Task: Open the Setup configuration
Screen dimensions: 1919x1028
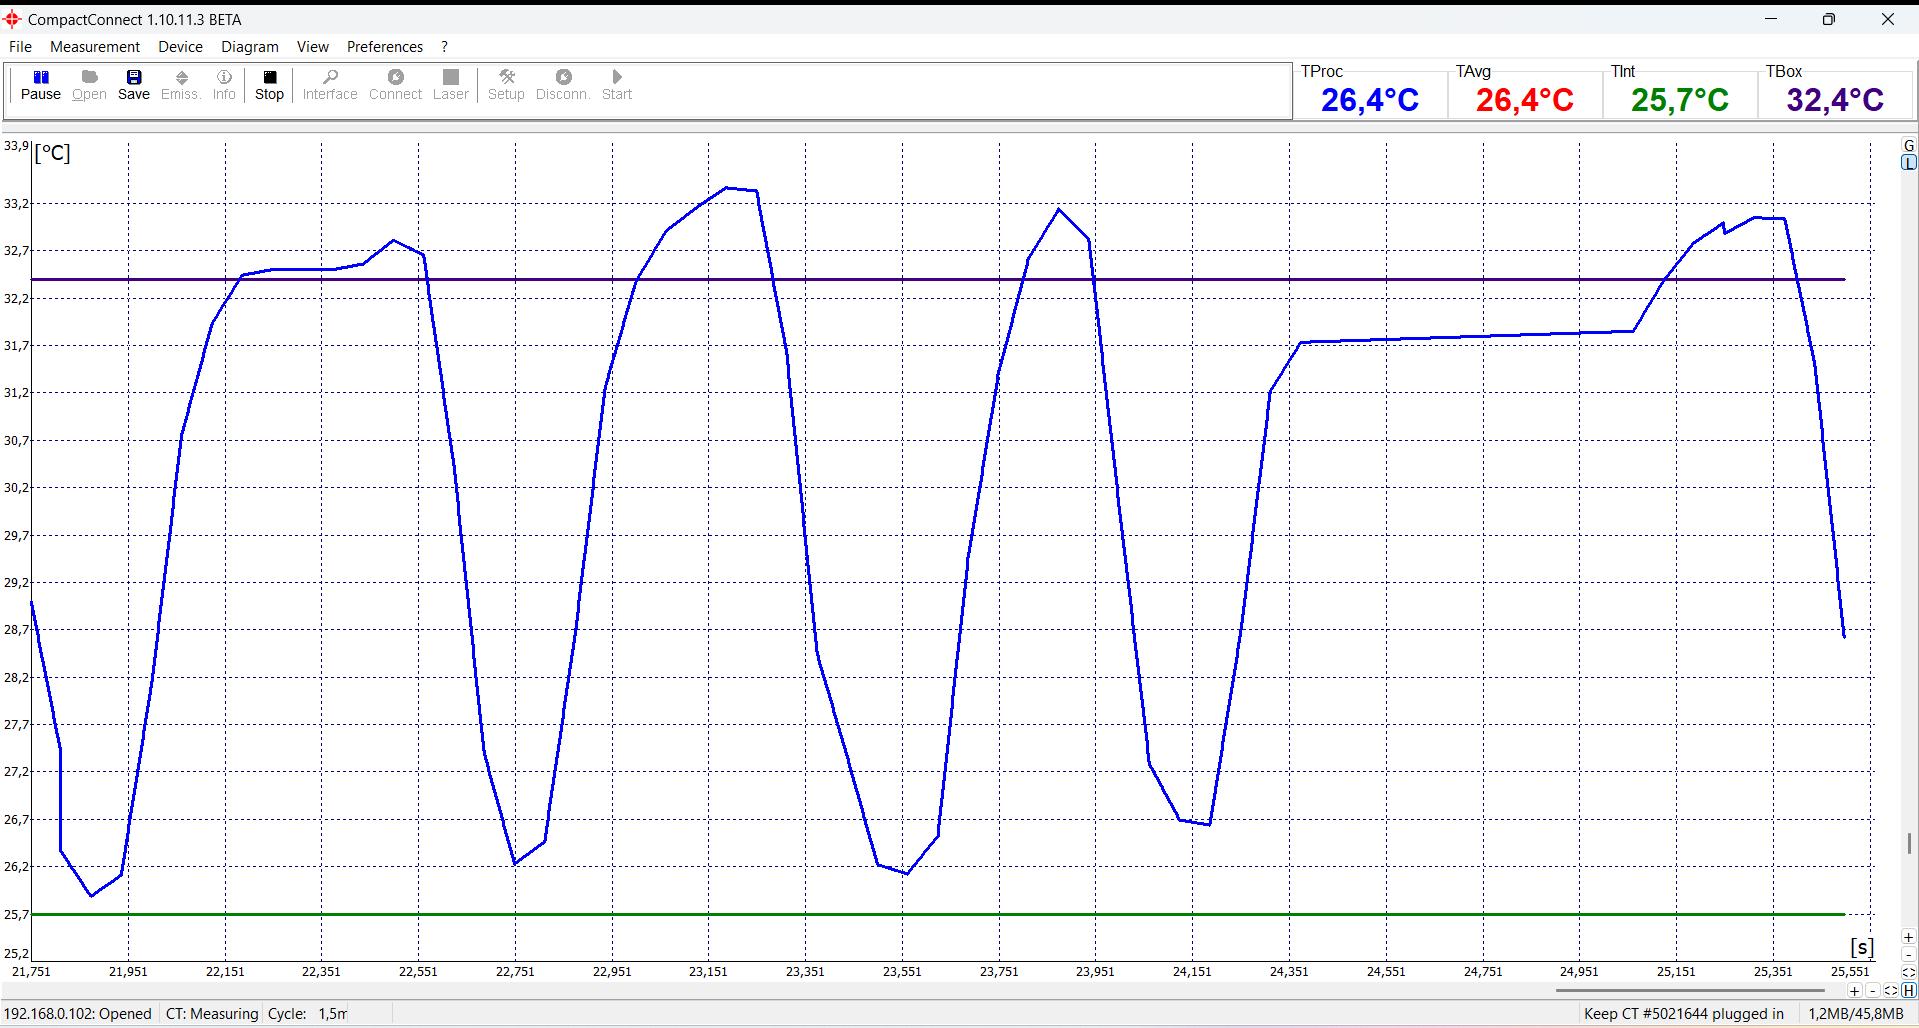Action: [507, 85]
